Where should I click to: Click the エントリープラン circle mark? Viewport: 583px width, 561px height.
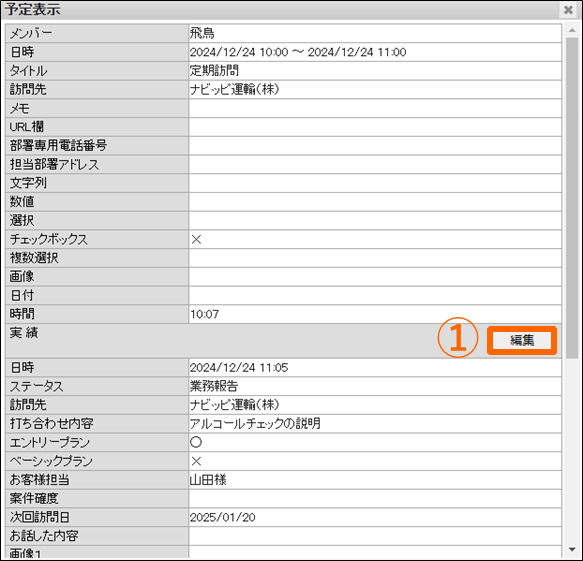(x=196, y=442)
